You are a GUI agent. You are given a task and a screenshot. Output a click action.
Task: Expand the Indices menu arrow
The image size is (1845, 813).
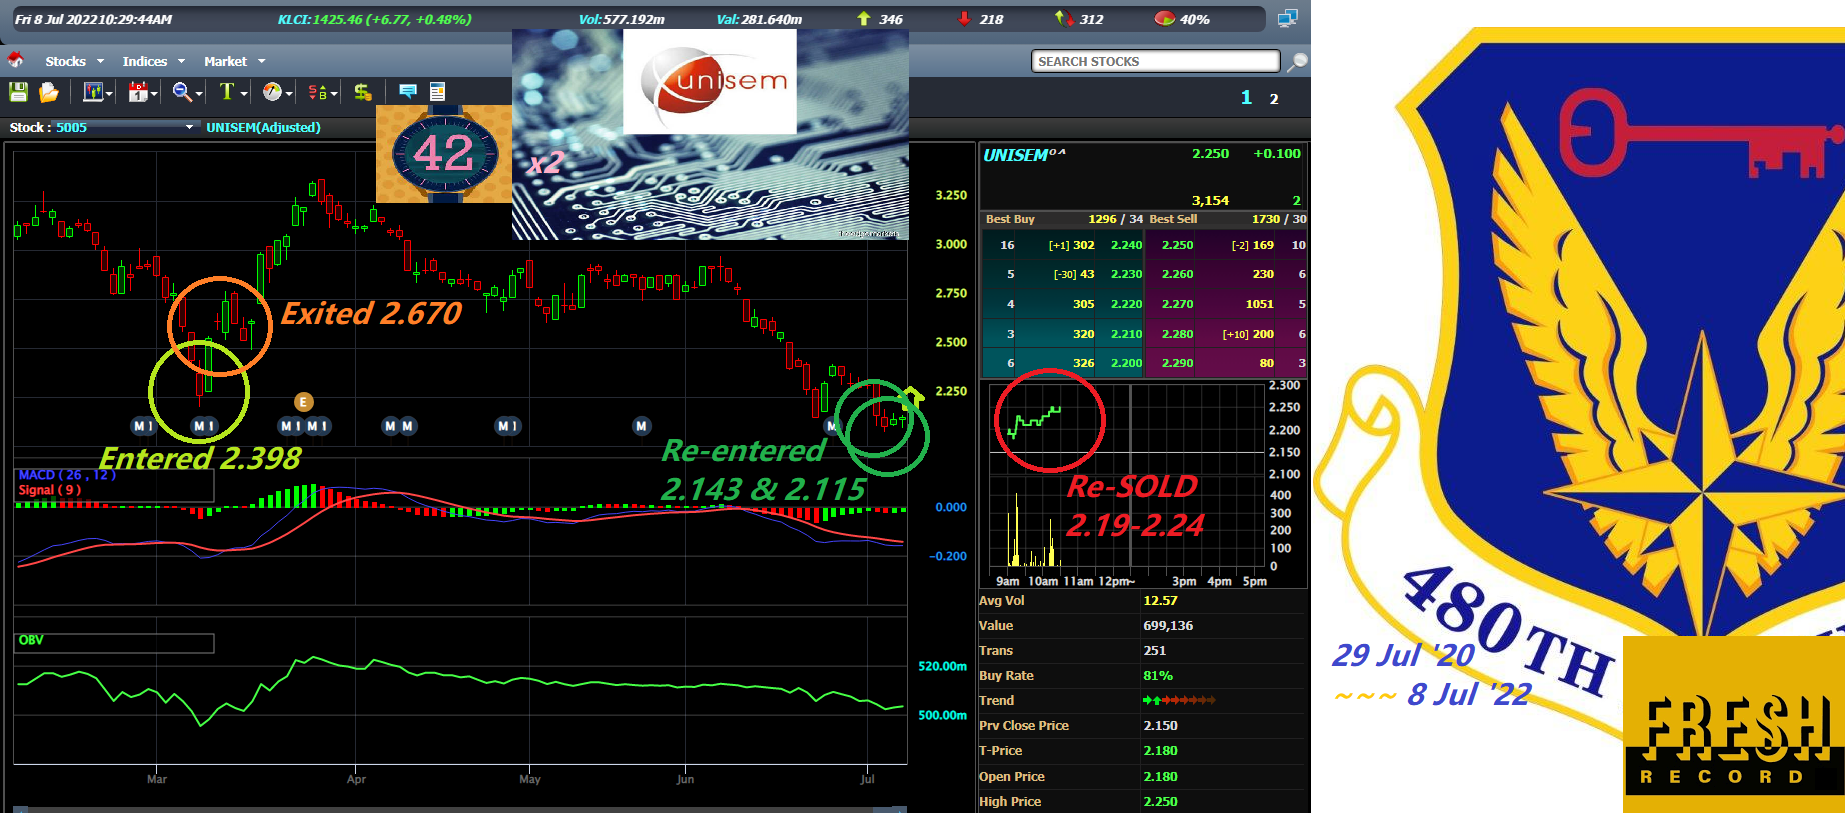181,61
